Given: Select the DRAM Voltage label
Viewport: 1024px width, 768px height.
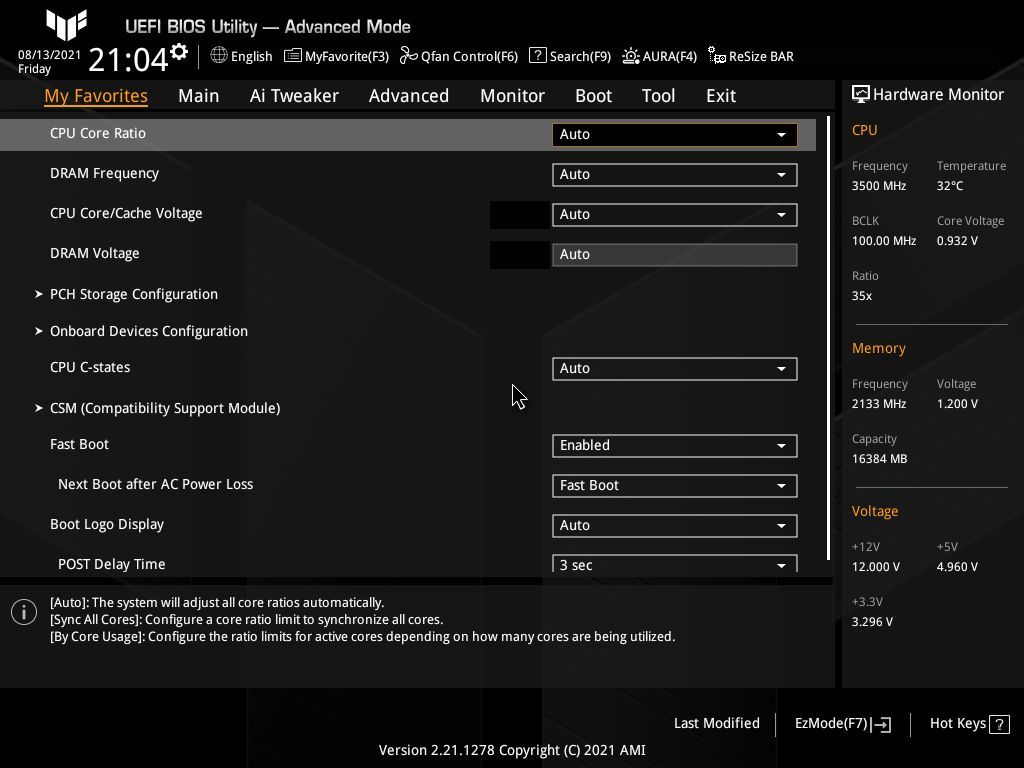Looking at the screenshot, I should coord(95,253).
